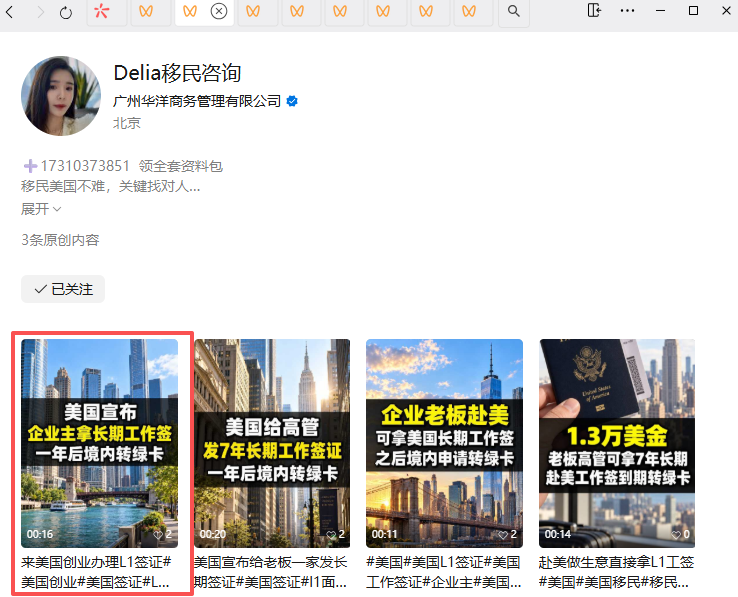Click the sidebar panel icon

594,10
